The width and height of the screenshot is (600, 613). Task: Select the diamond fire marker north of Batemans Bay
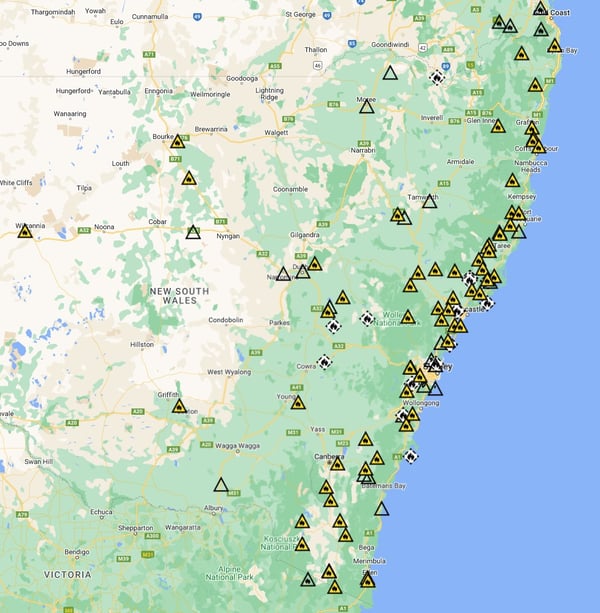tap(410, 456)
